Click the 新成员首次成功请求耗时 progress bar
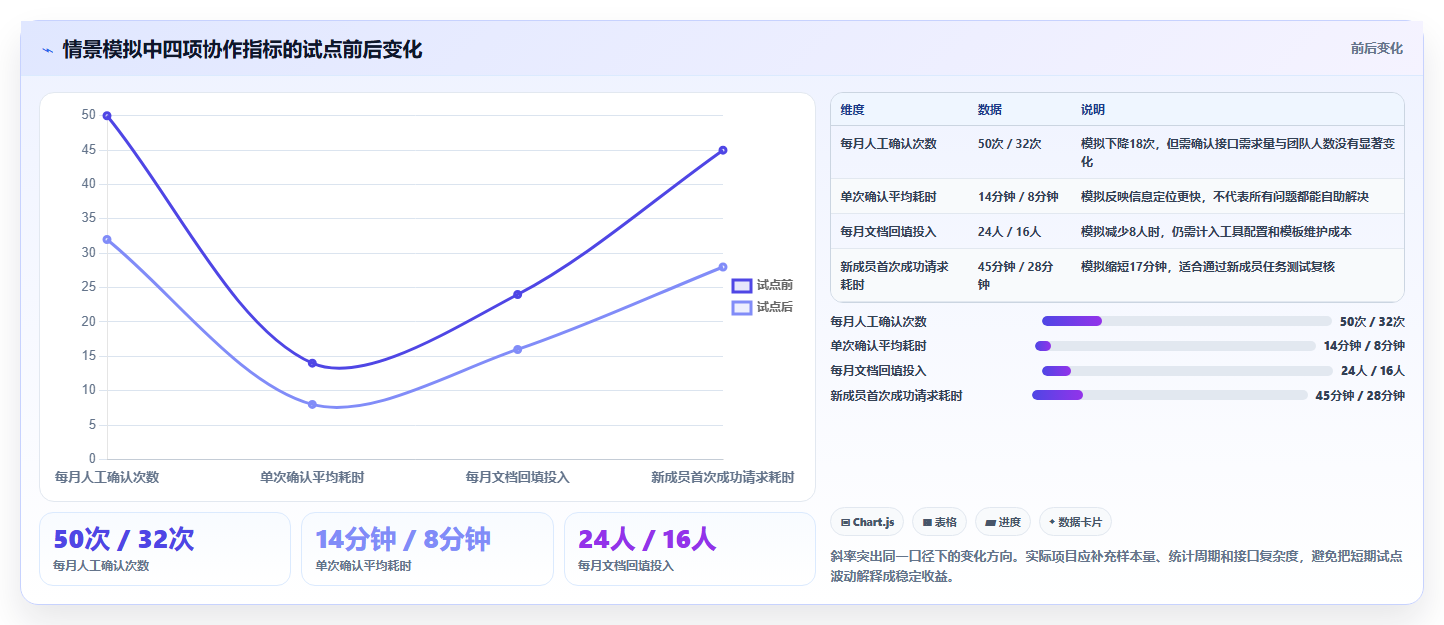This screenshot has height=625, width=1444. point(1170,395)
